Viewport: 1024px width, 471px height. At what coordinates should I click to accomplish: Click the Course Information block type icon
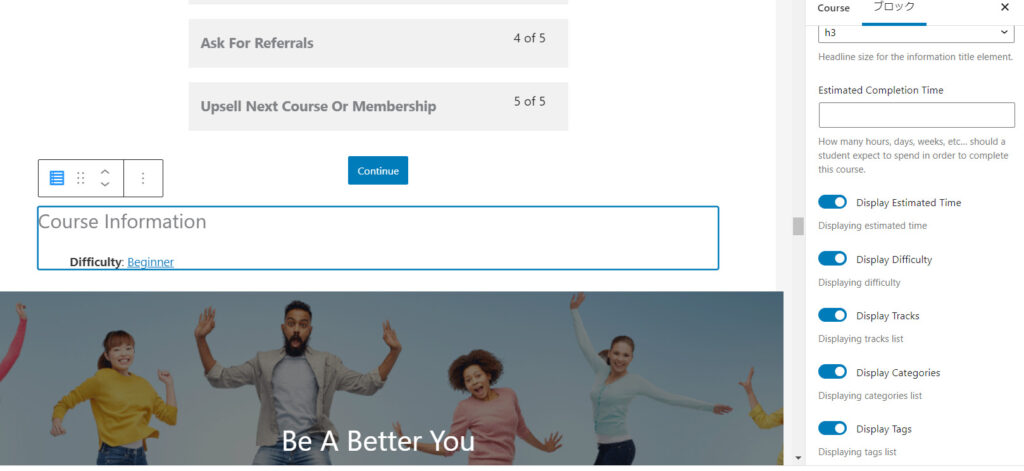pos(57,178)
